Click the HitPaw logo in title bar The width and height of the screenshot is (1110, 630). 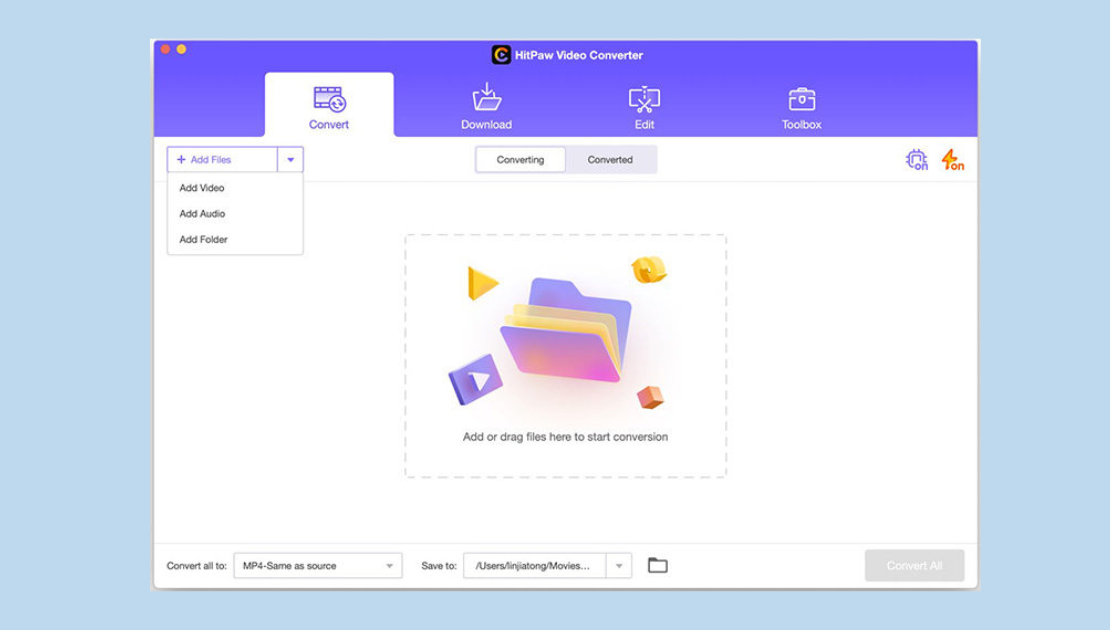point(501,55)
